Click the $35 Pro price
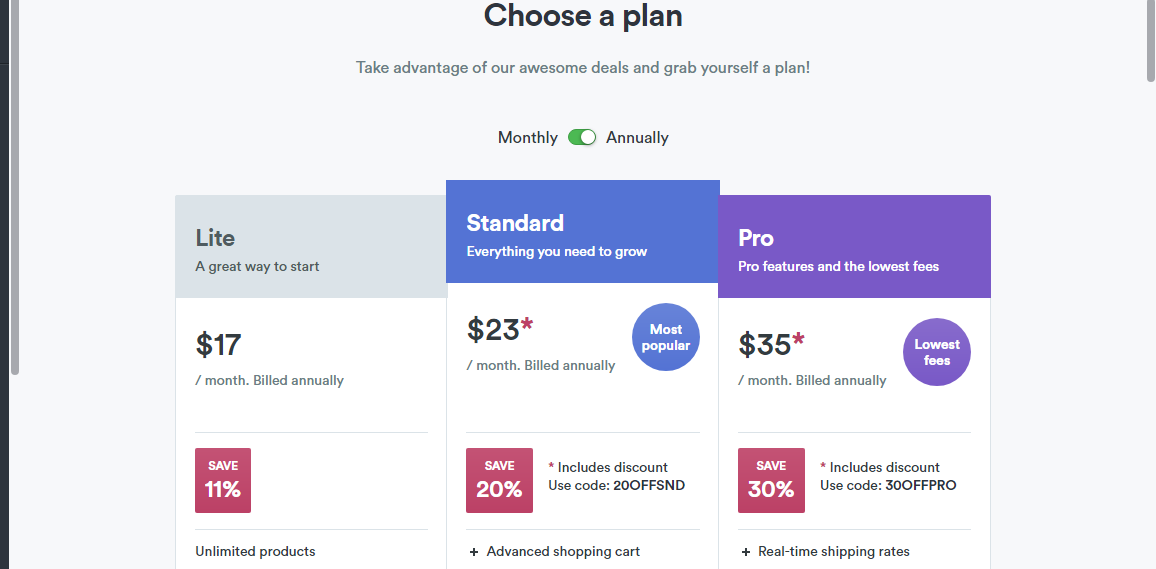 point(765,345)
